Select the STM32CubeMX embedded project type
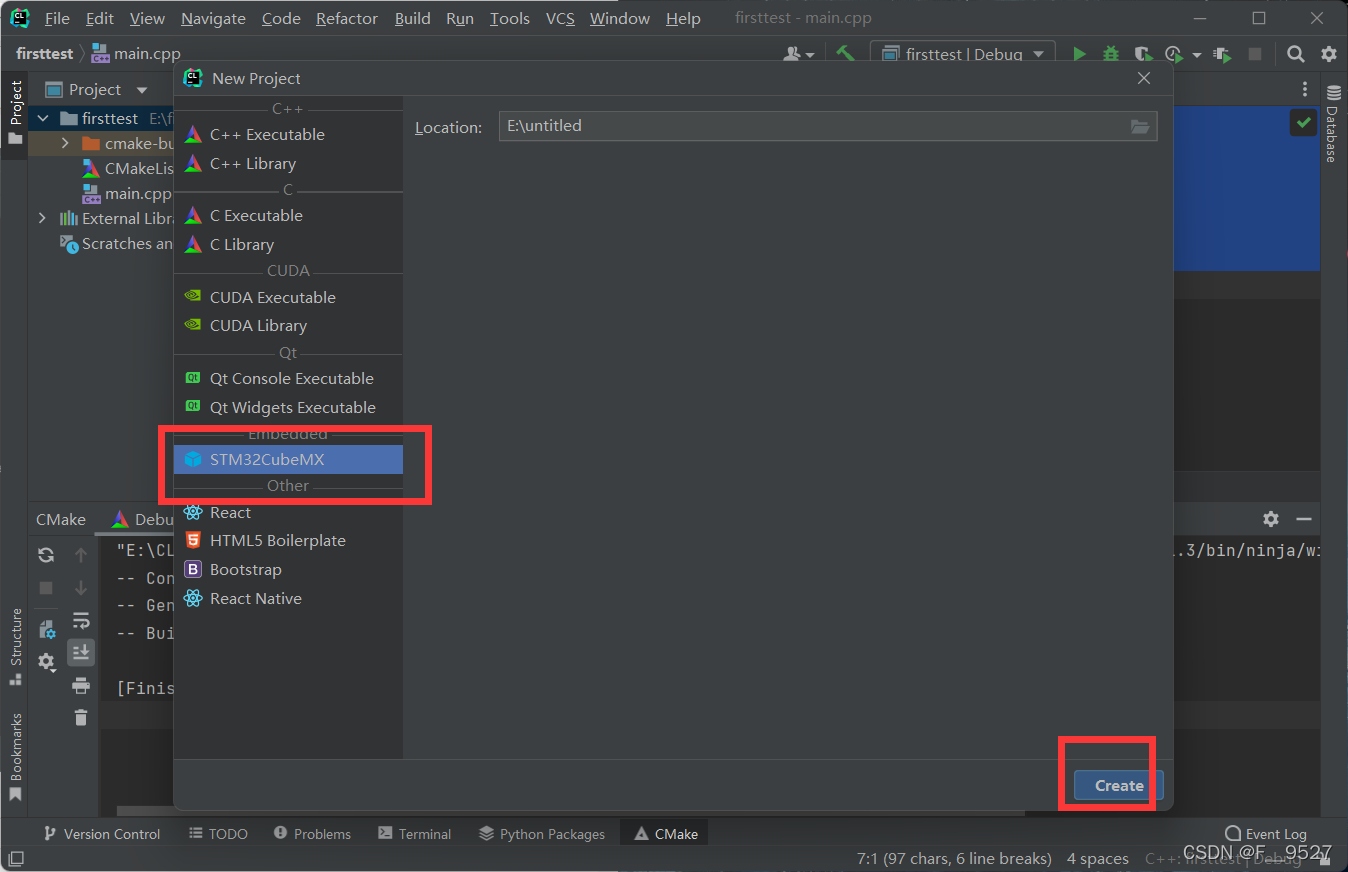This screenshot has width=1348, height=872. 288,460
